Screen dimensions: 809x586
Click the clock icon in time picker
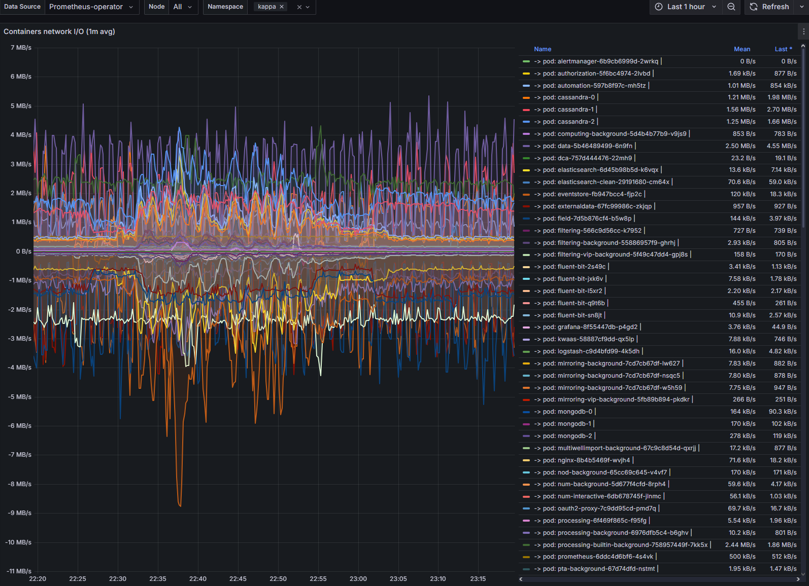click(658, 7)
